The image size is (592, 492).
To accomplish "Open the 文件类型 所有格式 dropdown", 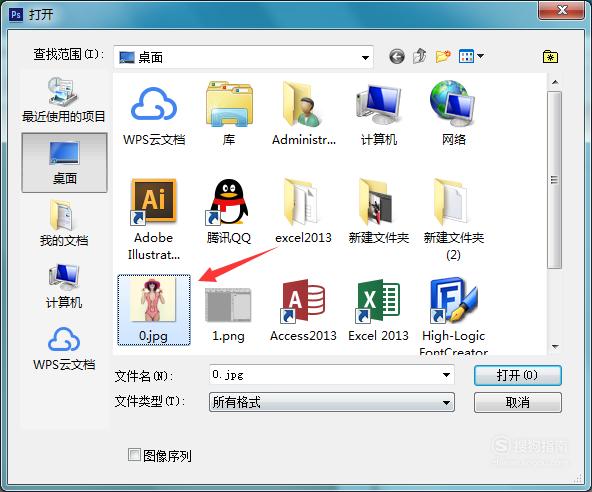I will click(x=332, y=402).
